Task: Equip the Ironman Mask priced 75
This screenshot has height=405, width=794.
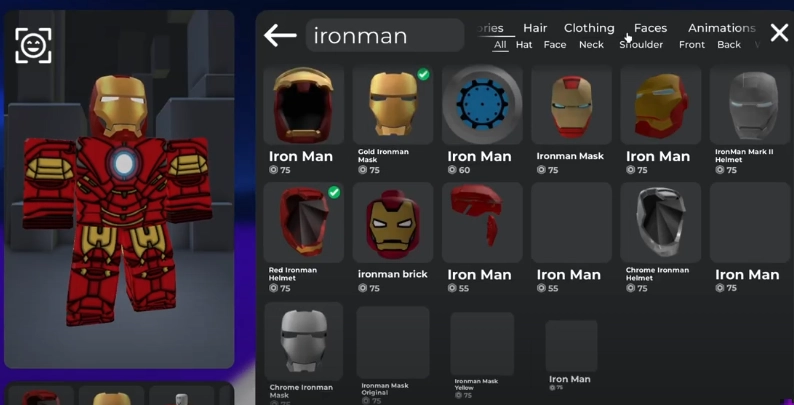Action: pyautogui.click(x=571, y=104)
